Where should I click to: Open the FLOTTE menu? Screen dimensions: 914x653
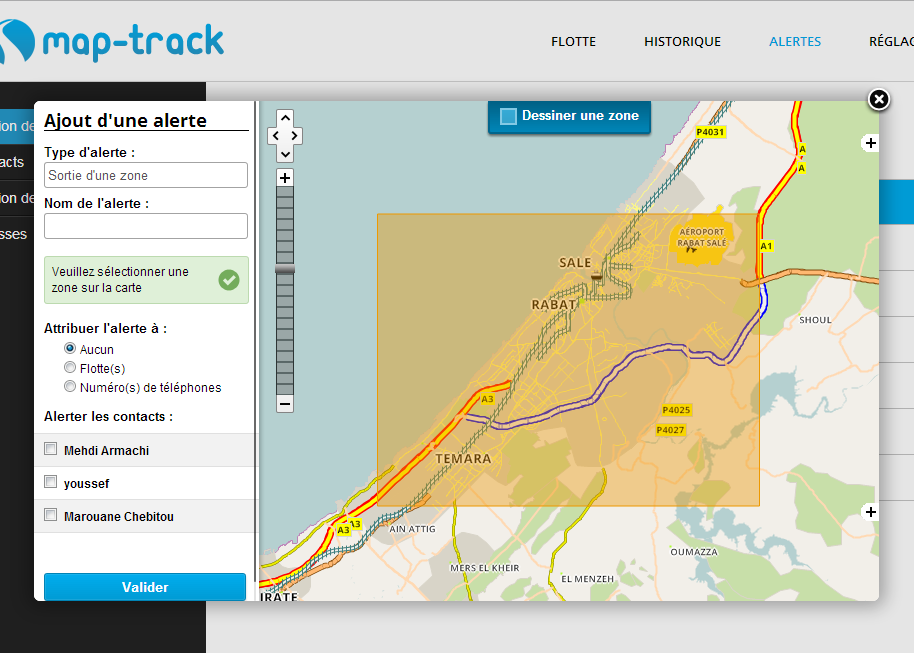(x=573, y=42)
